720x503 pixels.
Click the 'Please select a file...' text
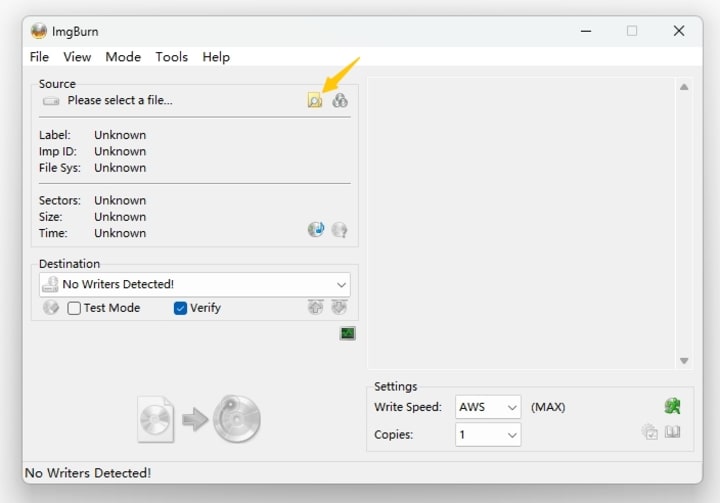tap(120, 100)
